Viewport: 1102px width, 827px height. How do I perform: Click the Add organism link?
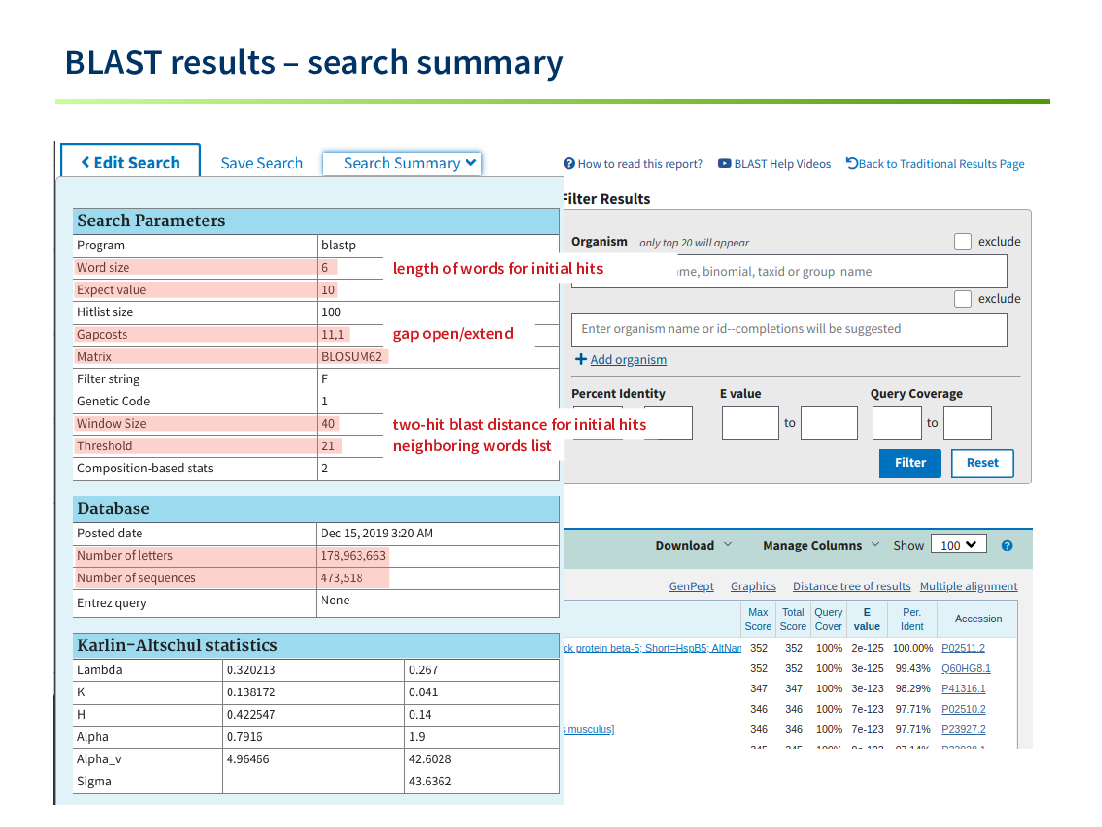point(628,360)
